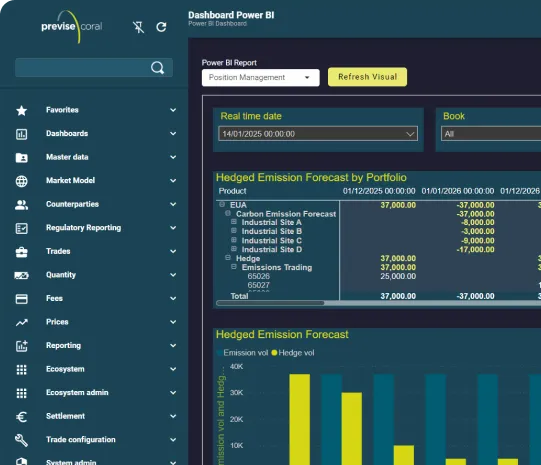The width and height of the screenshot is (541, 465).
Task: Click the Product column header
Action: coord(233,191)
